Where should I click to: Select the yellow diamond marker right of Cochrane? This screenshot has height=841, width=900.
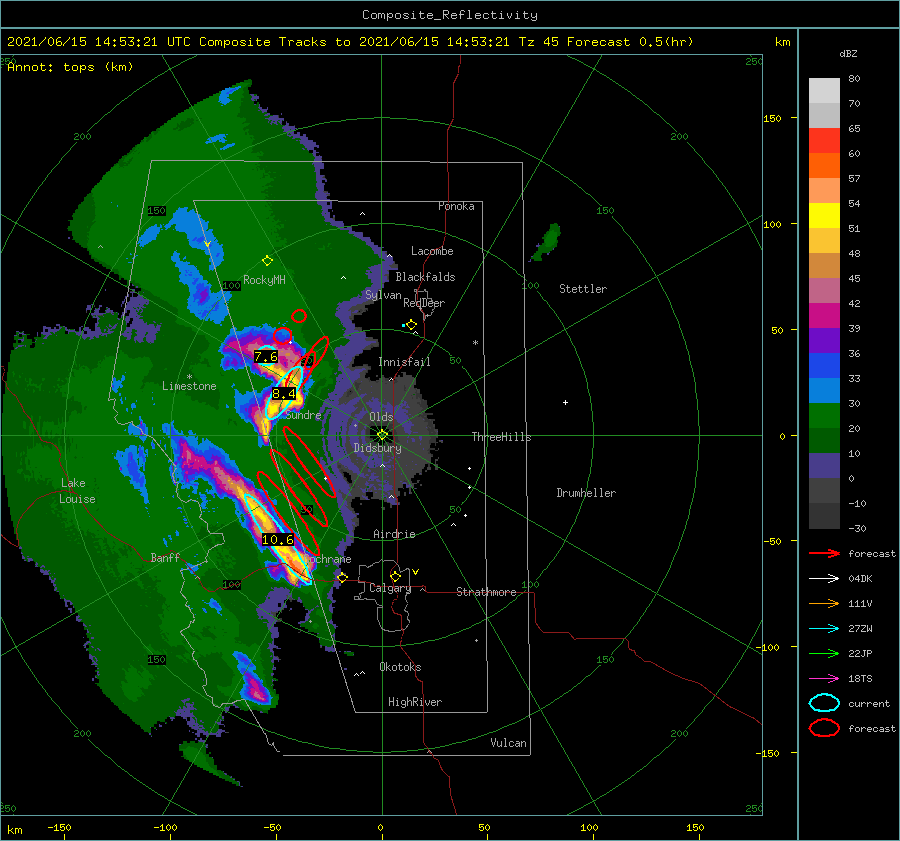[x=342, y=578]
